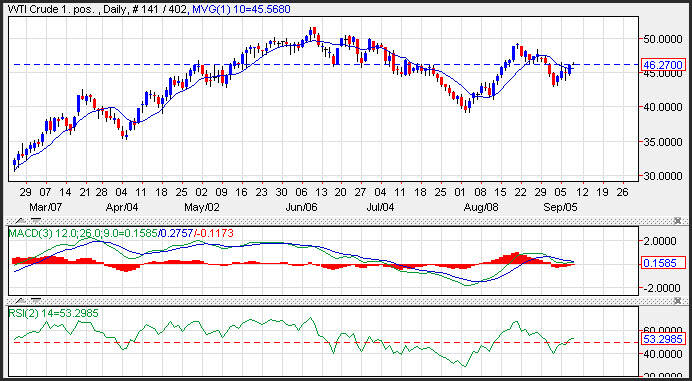Click the 2.0000 MACD axis label
This screenshot has width=692, height=381.
663,241
